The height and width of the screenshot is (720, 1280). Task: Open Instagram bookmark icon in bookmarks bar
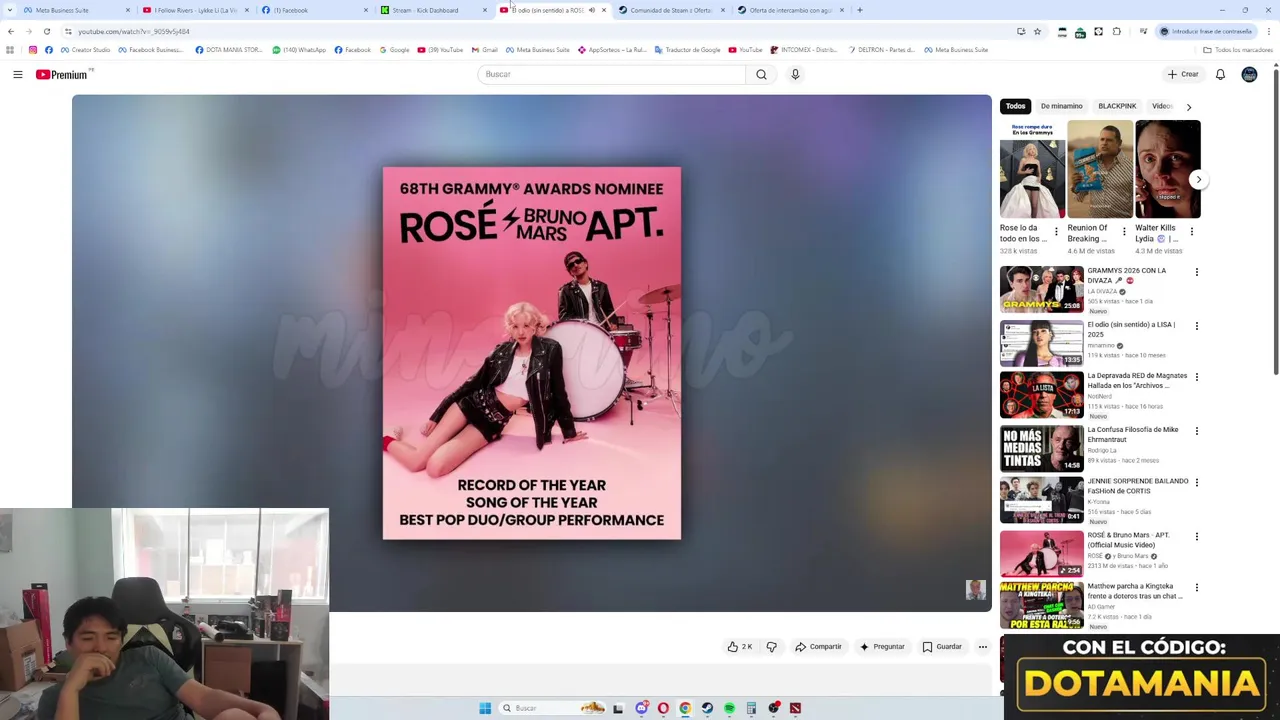click(33, 50)
